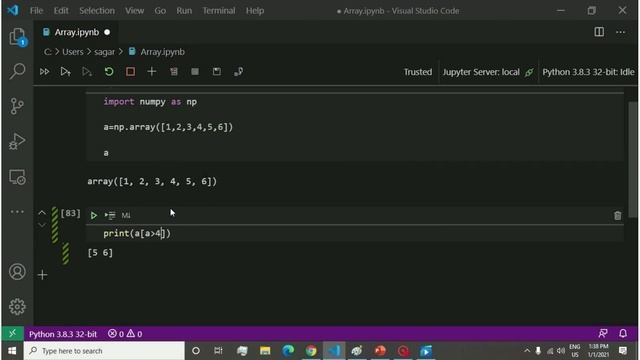
Task: Open the Search view in activity bar
Action: pos(17,71)
